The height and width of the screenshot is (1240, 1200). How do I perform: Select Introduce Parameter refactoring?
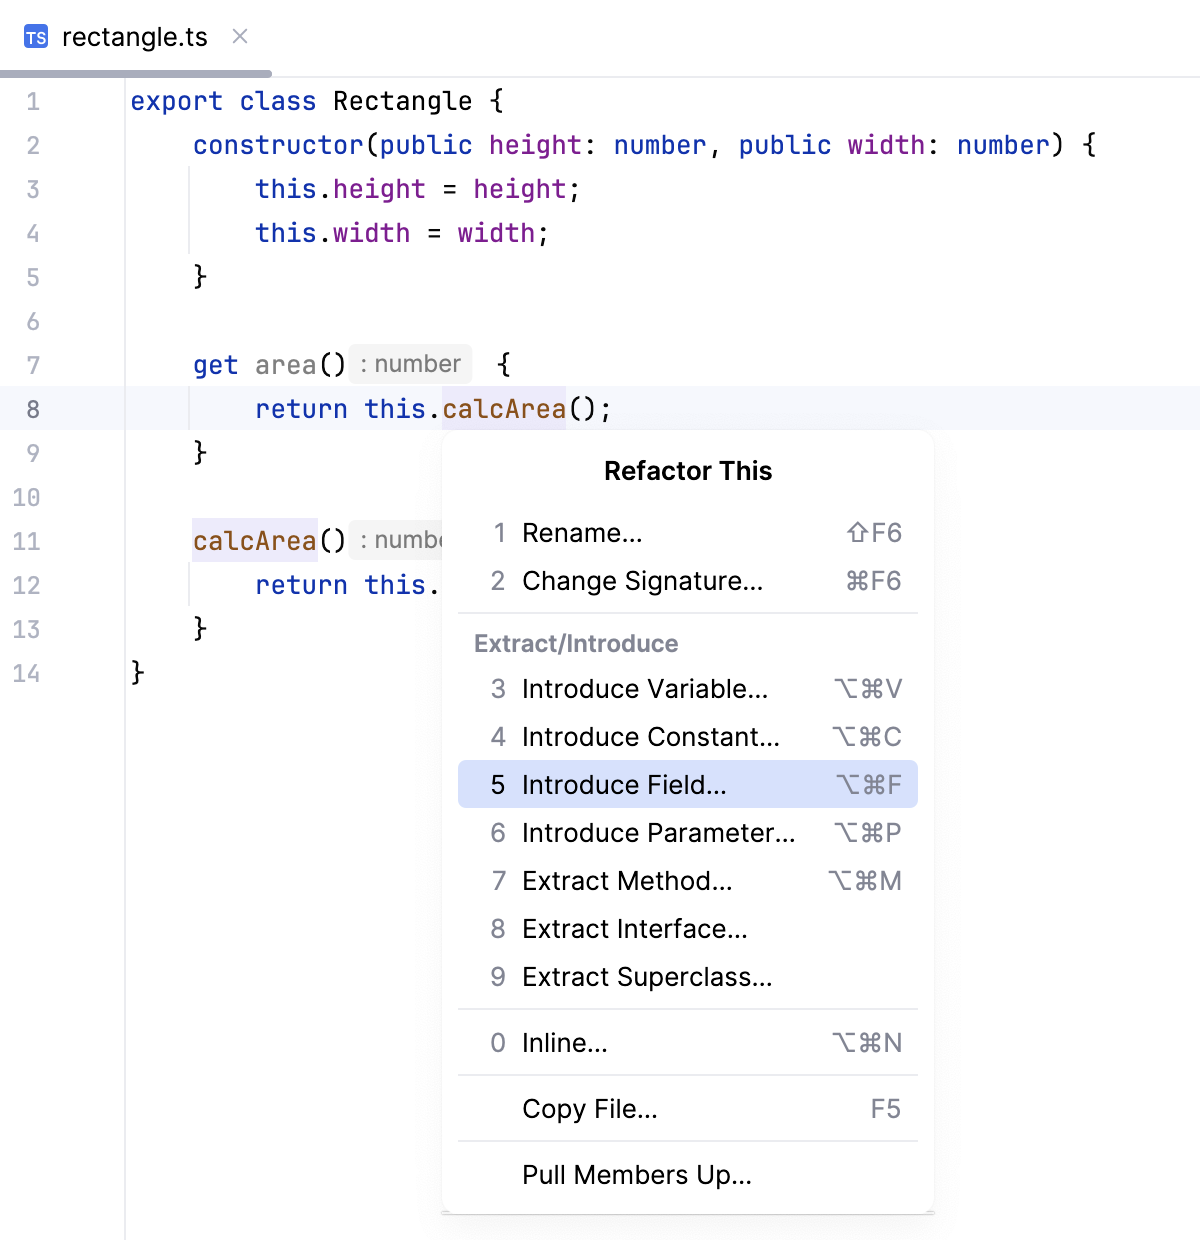pyautogui.click(x=658, y=833)
